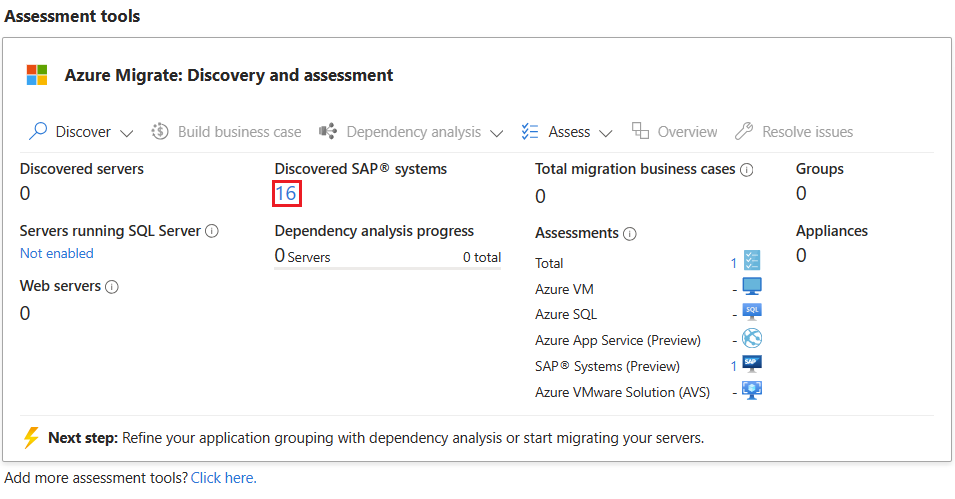This screenshot has height=499, width=955.
Task: Expand the Discover dropdown chevron
Action: (126, 133)
